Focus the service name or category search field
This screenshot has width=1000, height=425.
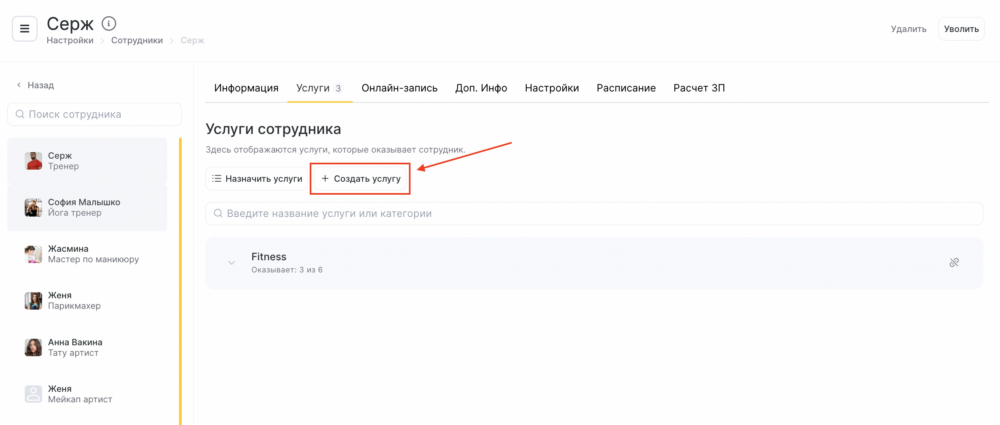tap(594, 213)
